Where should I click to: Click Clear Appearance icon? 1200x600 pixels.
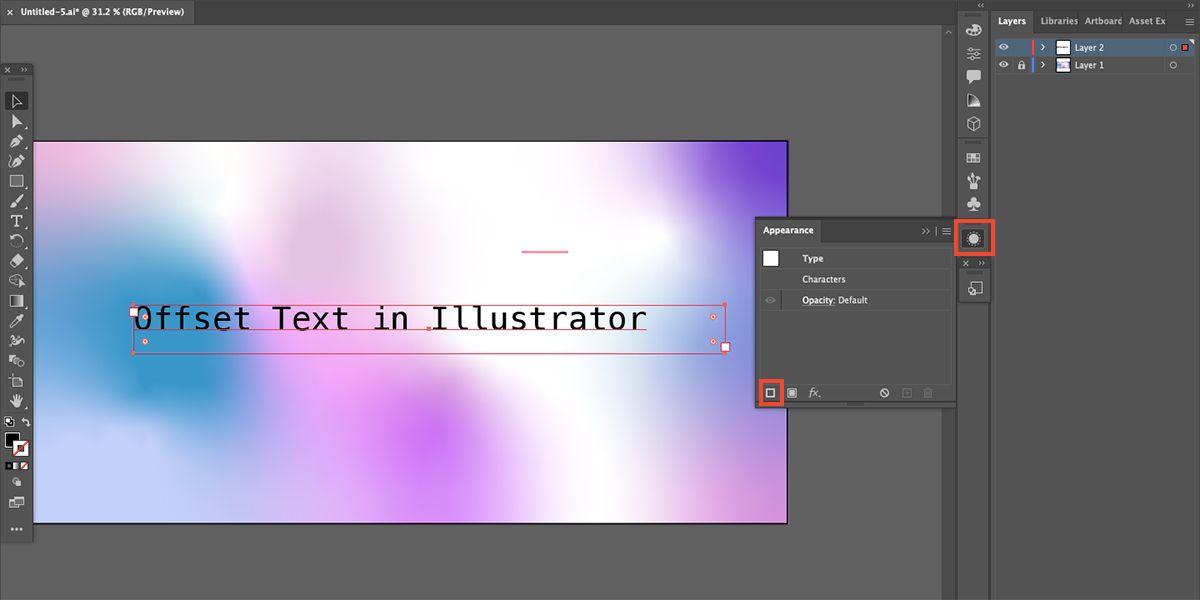[885, 393]
